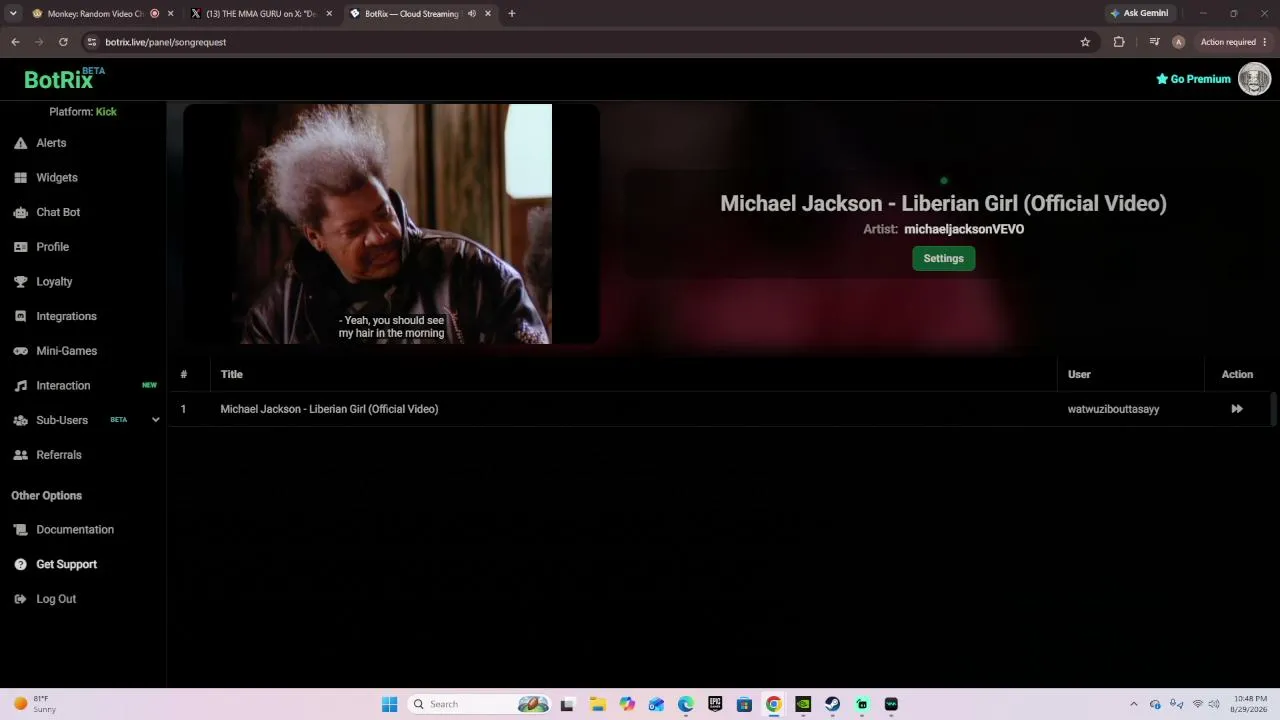This screenshot has width=1280, height=720.
Task: Open the Widgets page
Action: pos(56,178)
